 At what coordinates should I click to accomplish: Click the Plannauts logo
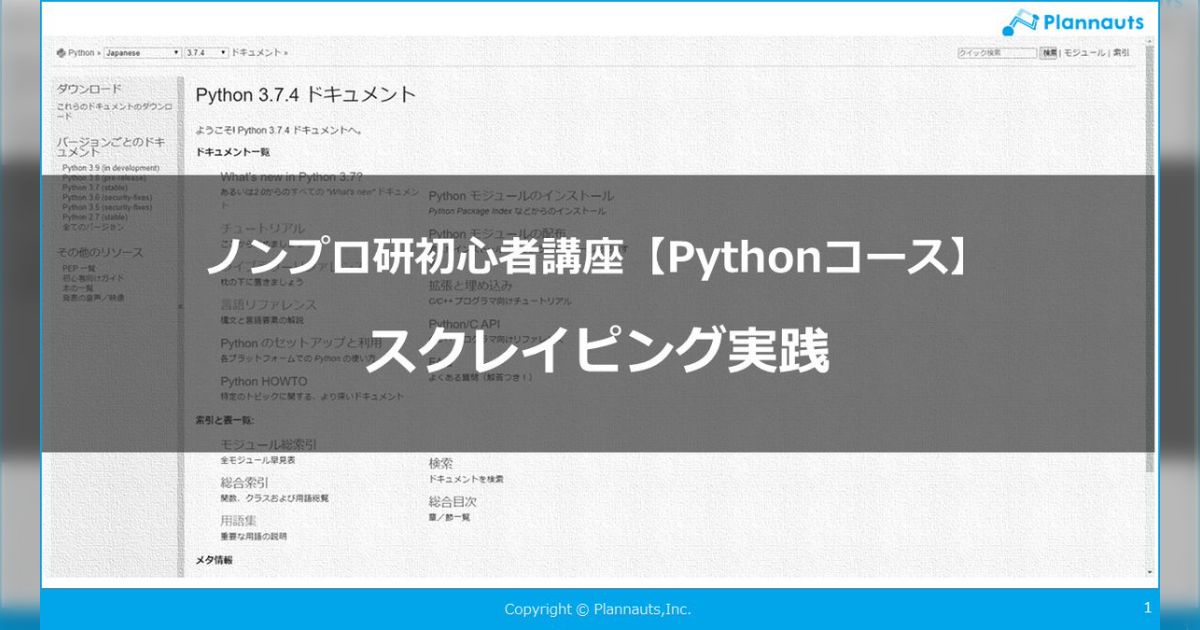pos(1075,18)
